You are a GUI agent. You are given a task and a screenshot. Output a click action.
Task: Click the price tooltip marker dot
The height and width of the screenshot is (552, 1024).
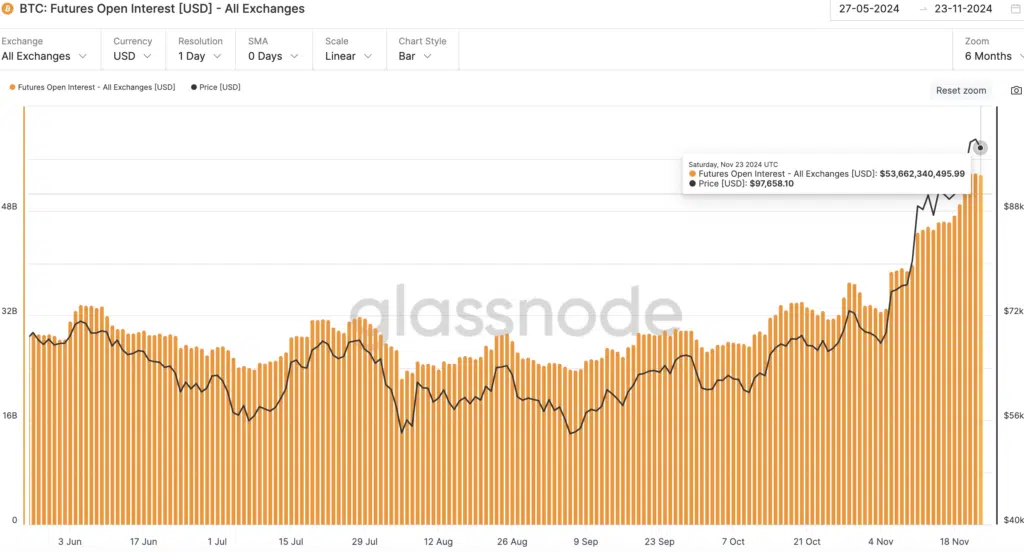(981, 148)
